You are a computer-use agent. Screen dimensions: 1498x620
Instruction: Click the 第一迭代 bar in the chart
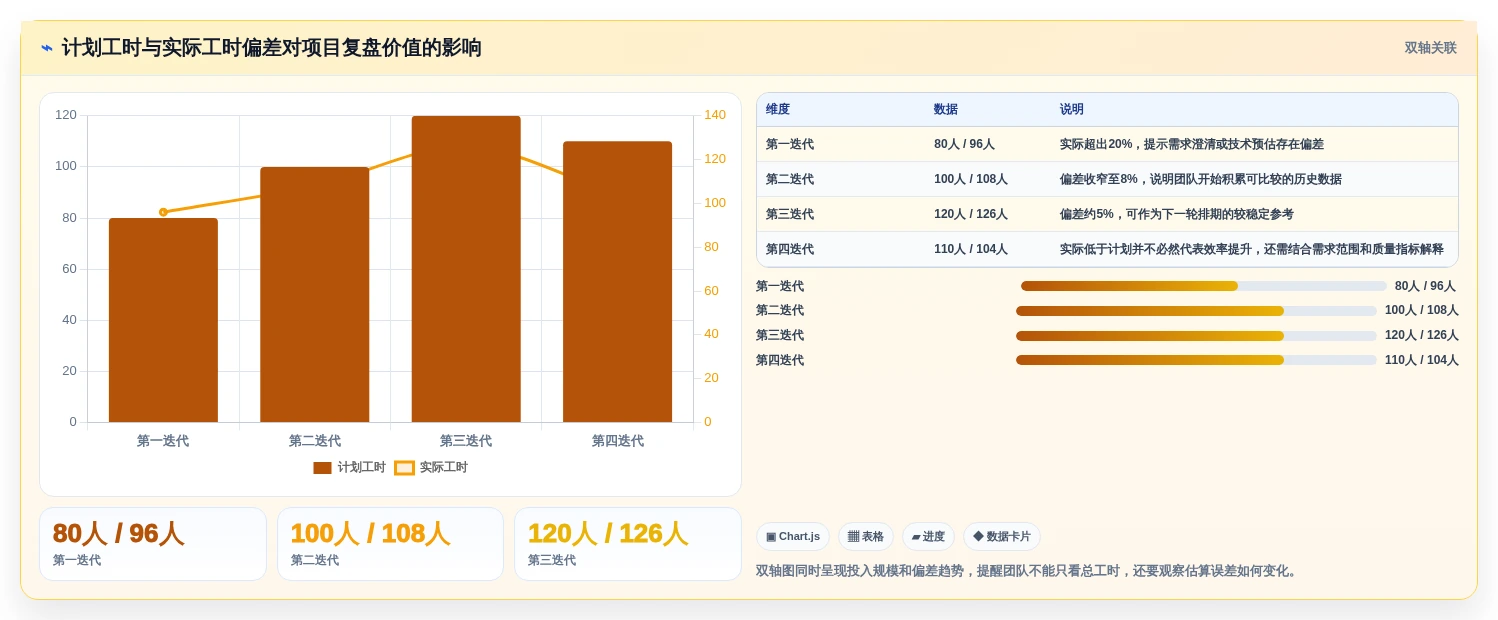coord(163,320)
